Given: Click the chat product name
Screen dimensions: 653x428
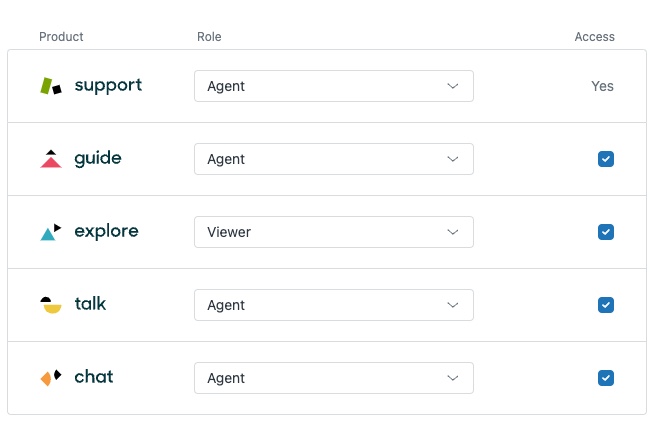Looking at the screenshot, I should (x=94, y=378).
